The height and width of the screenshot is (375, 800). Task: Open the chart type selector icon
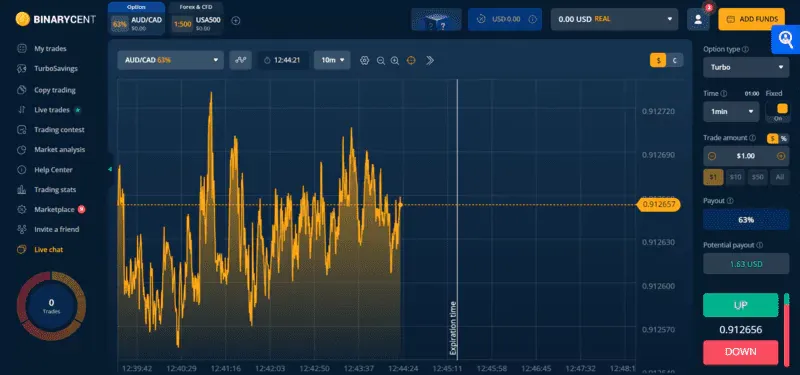(x=240, y=60)
